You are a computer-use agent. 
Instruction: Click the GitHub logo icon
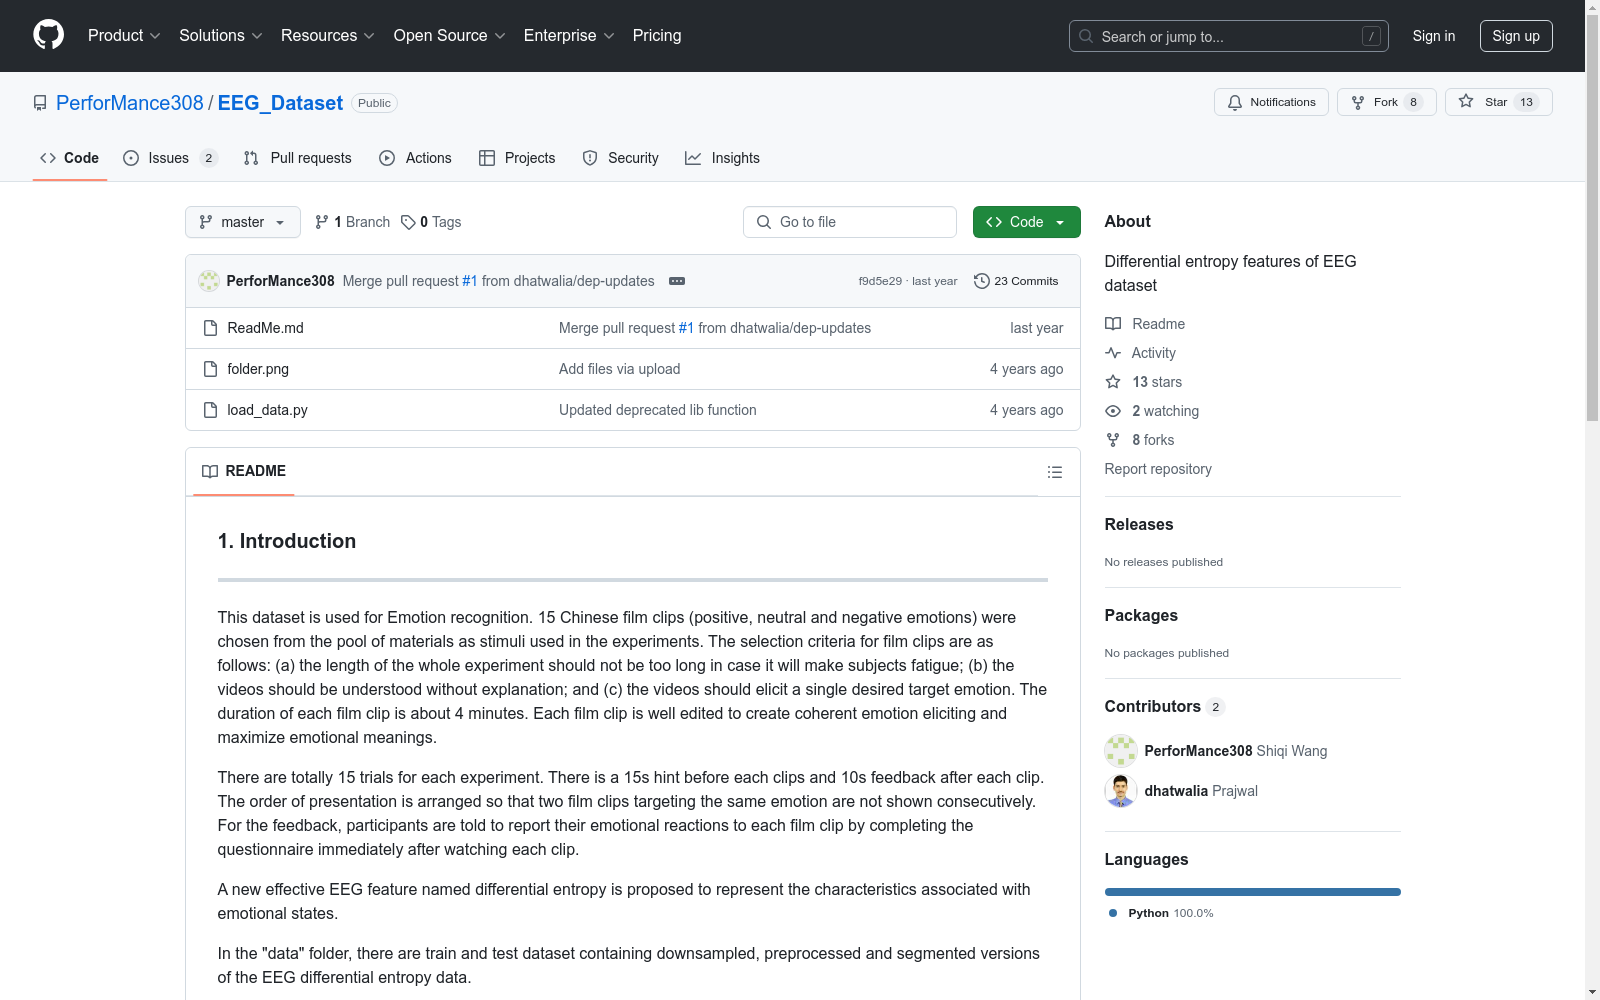point(48,35)
